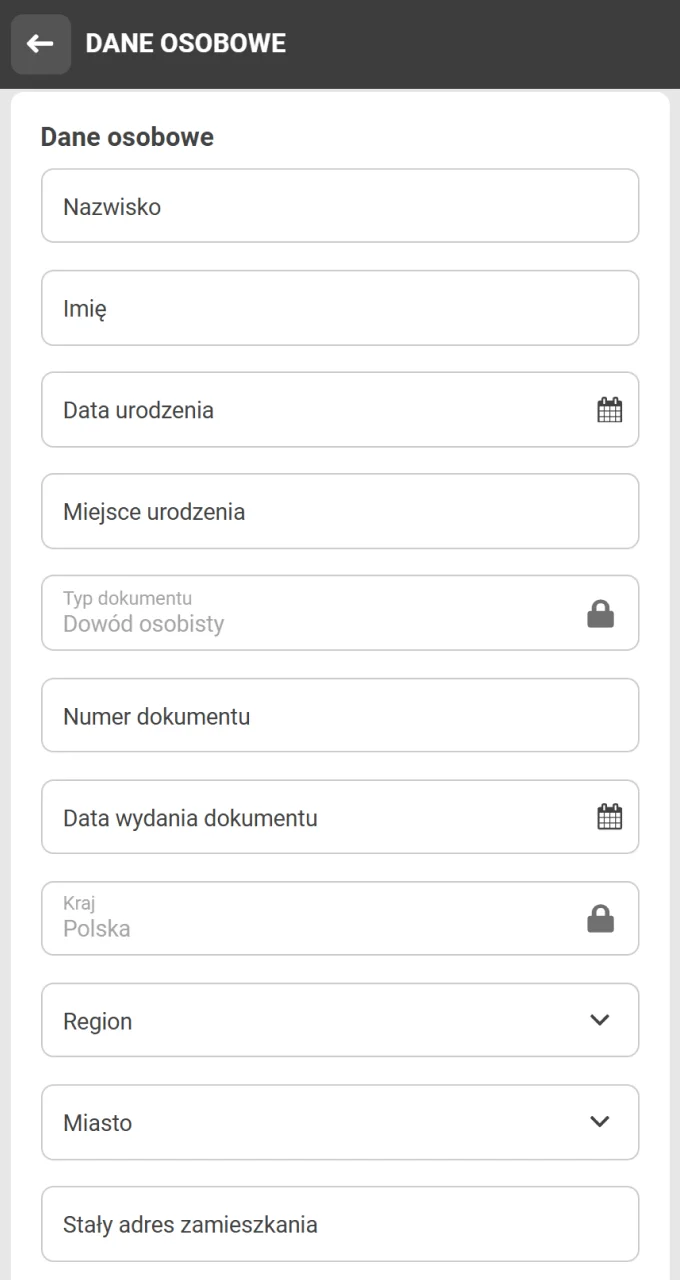Click the lock icon on Kraj field
Screen dimensions: 680x1280
(x=600, y=918)
